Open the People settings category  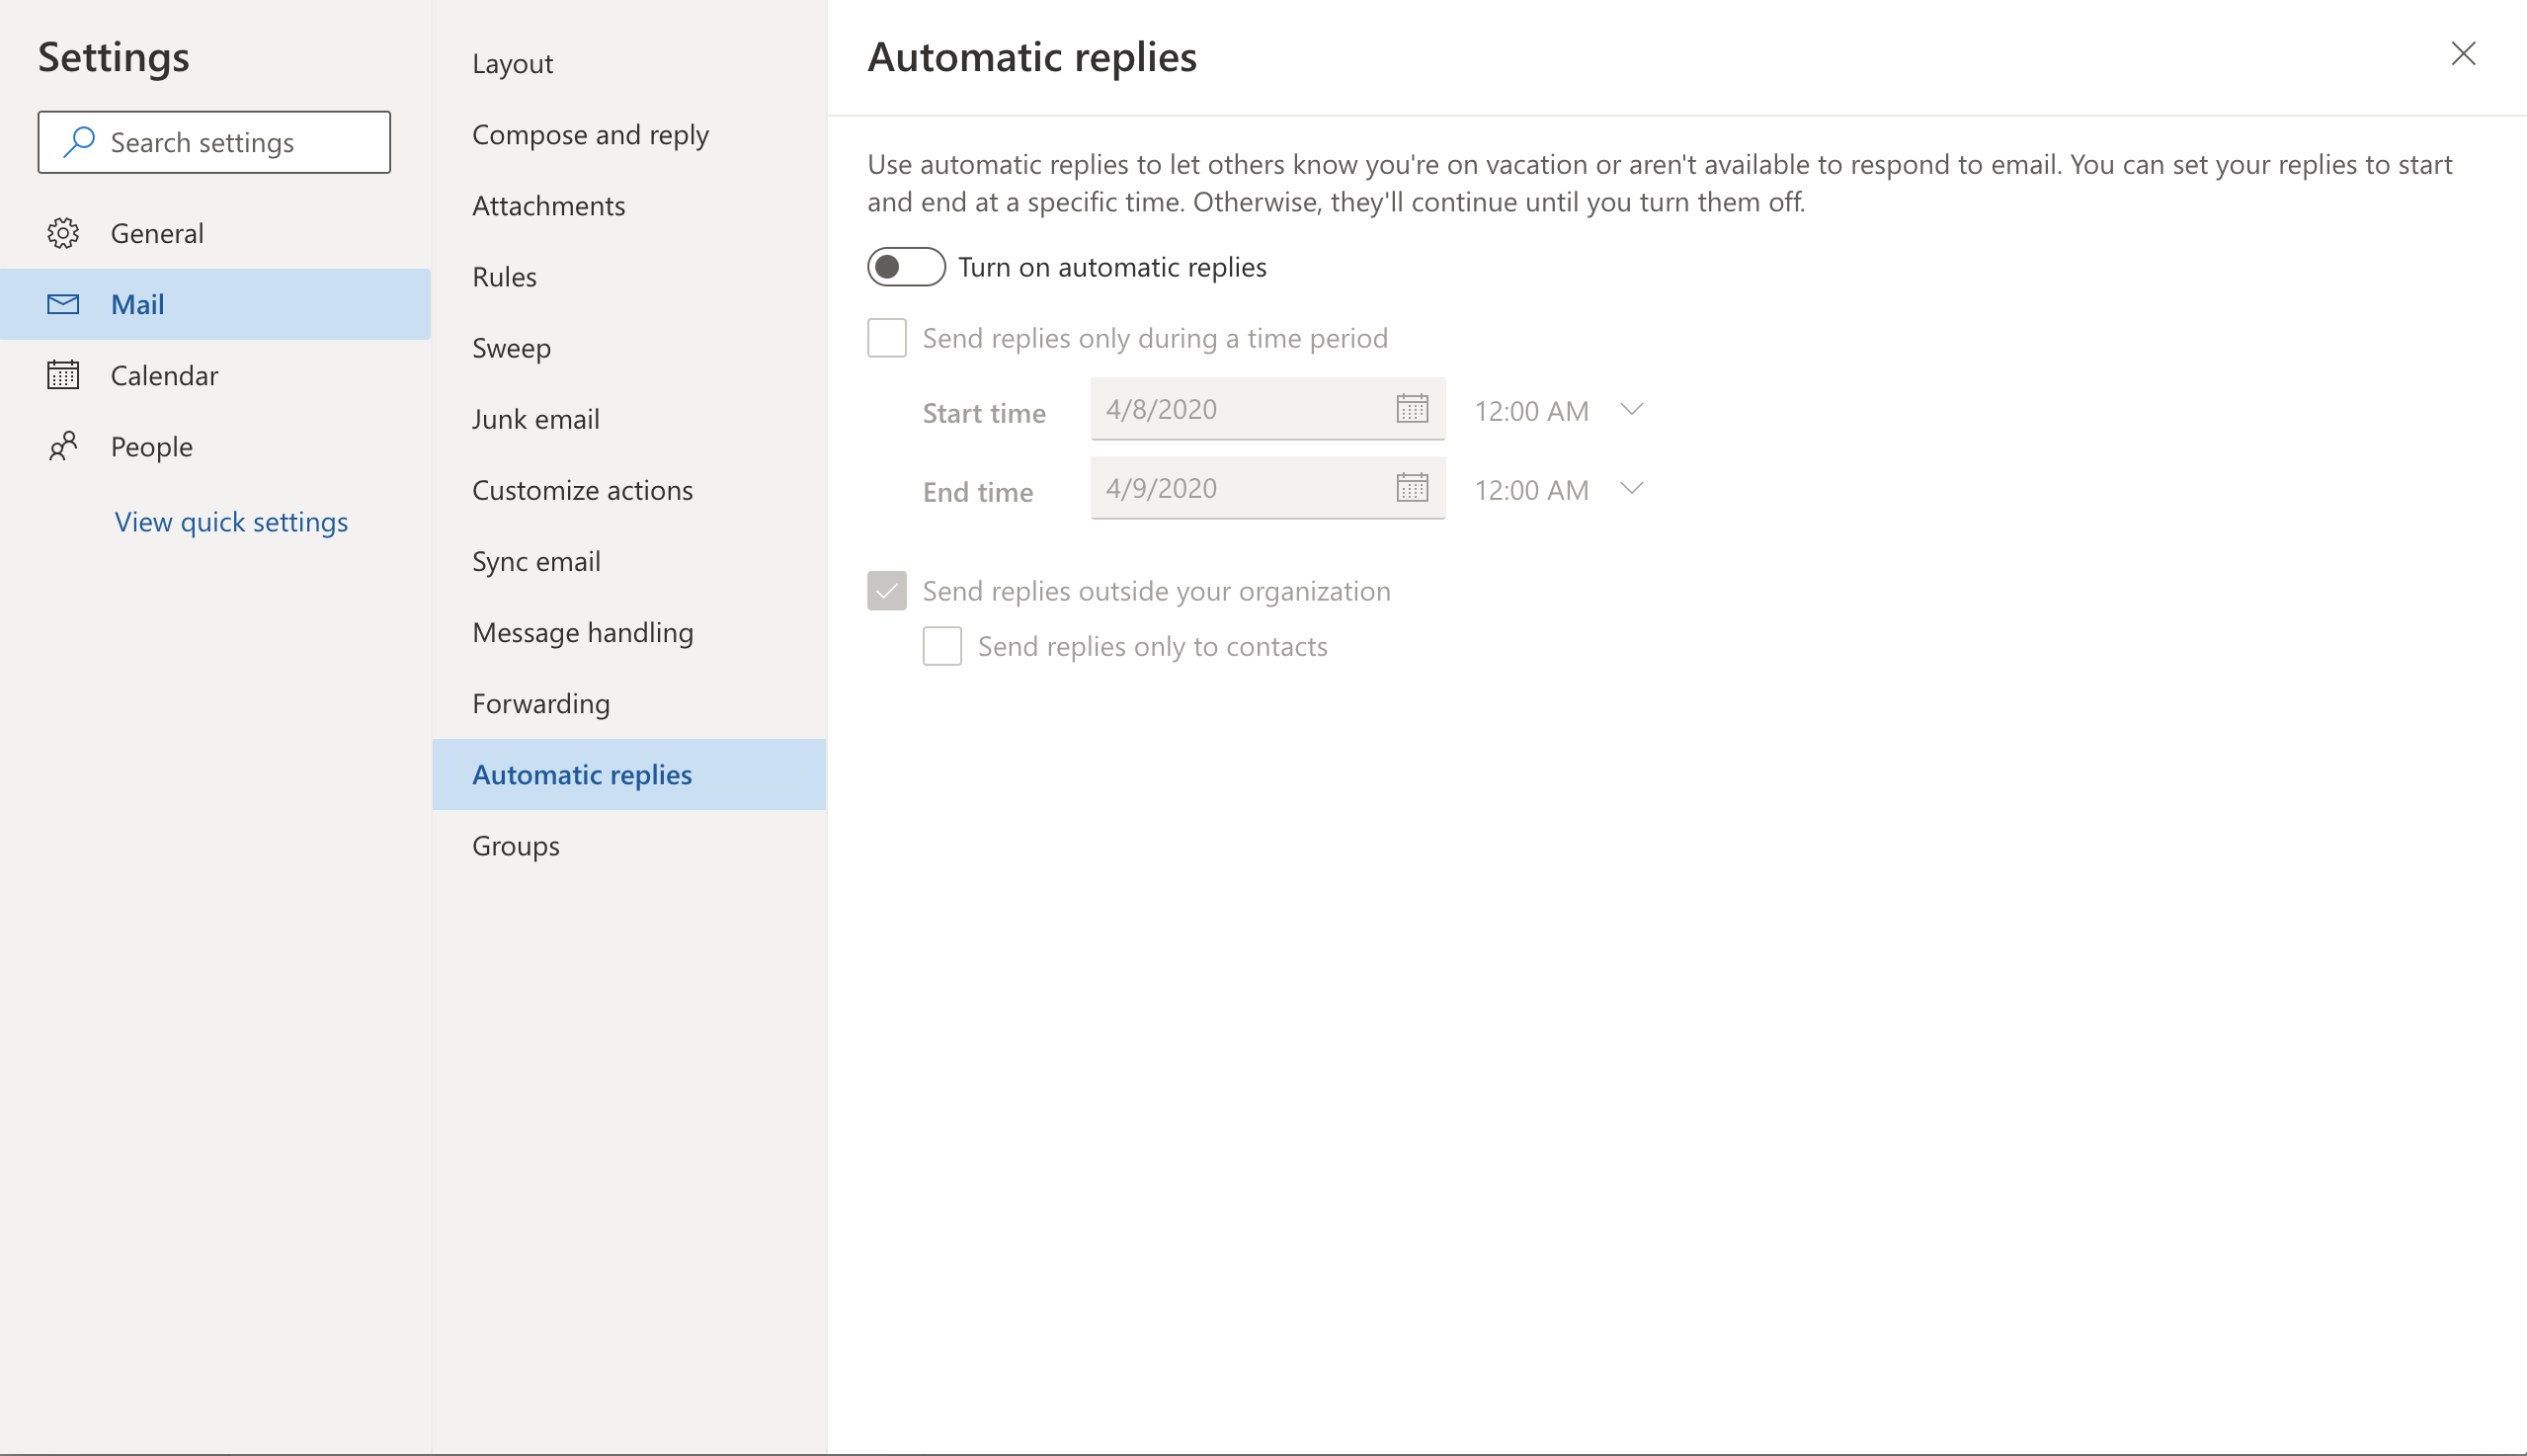click(215, 446)
